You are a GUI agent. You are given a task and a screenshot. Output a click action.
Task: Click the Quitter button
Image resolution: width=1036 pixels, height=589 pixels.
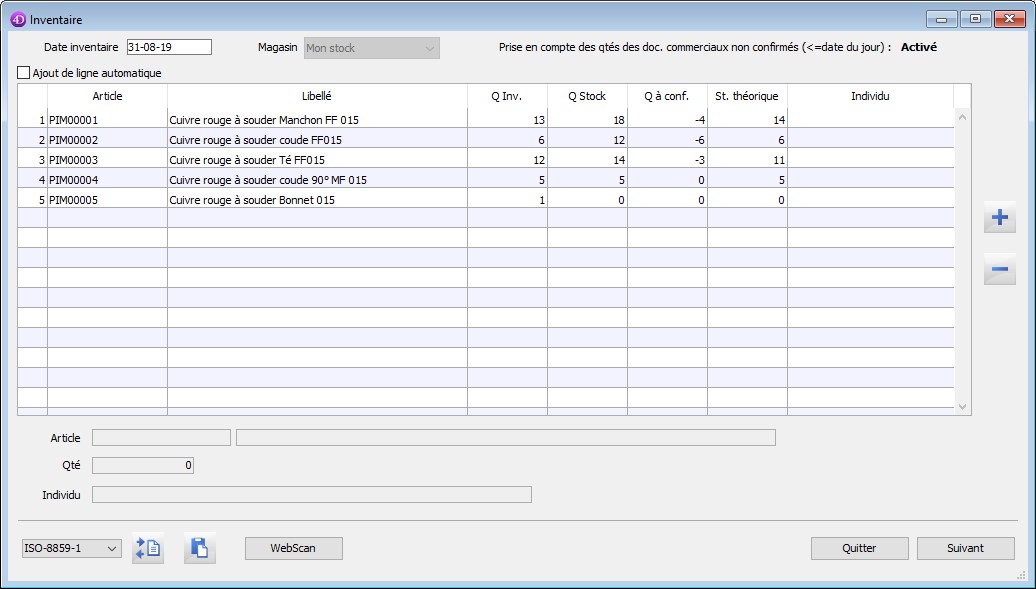tap(859, 548)
